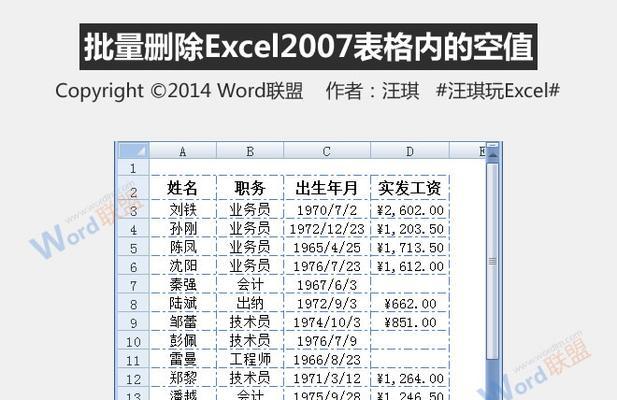Image resolution: width=617 pixels, height=400 pixels.
Task: Click the 实发工资 header cell
Action: [x=410, y=188]
